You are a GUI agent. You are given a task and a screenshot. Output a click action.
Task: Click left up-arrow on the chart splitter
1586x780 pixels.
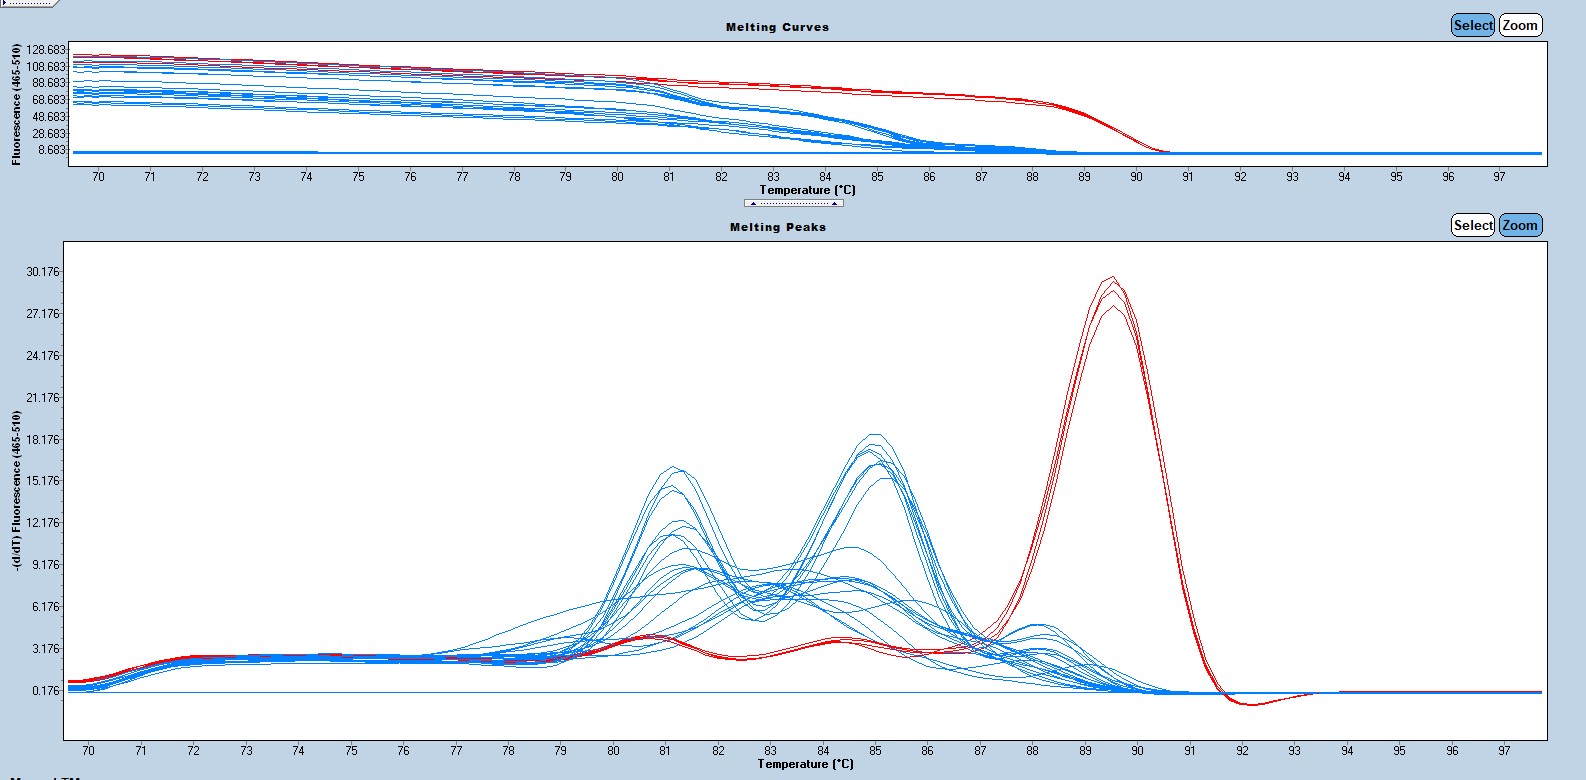(753, 203)
